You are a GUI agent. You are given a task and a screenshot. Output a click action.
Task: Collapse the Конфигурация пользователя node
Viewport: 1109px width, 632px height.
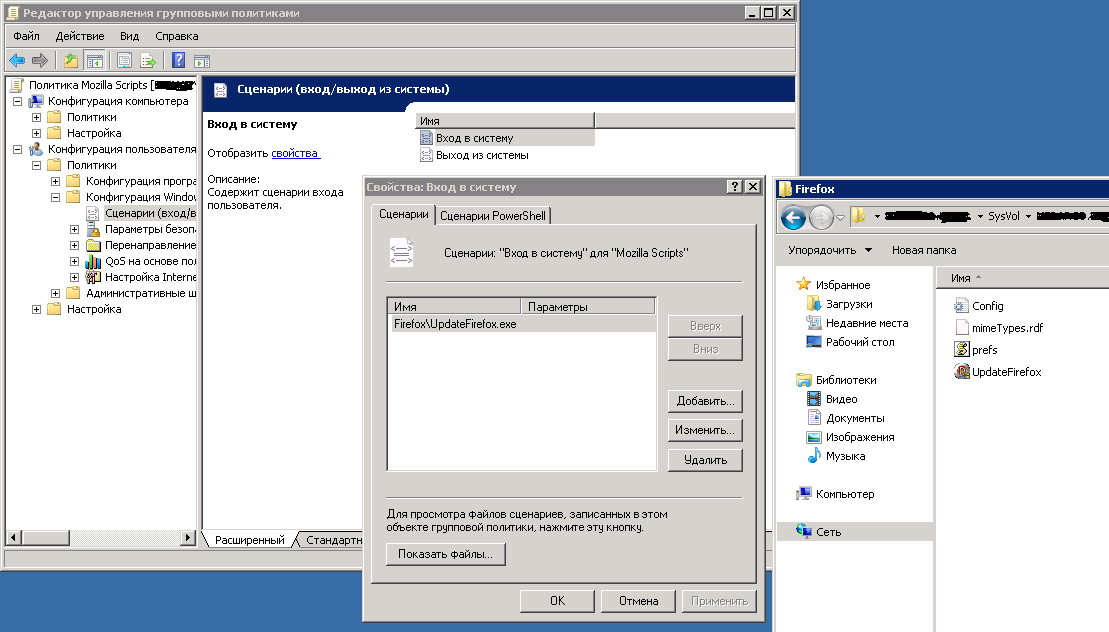(18, 149)
